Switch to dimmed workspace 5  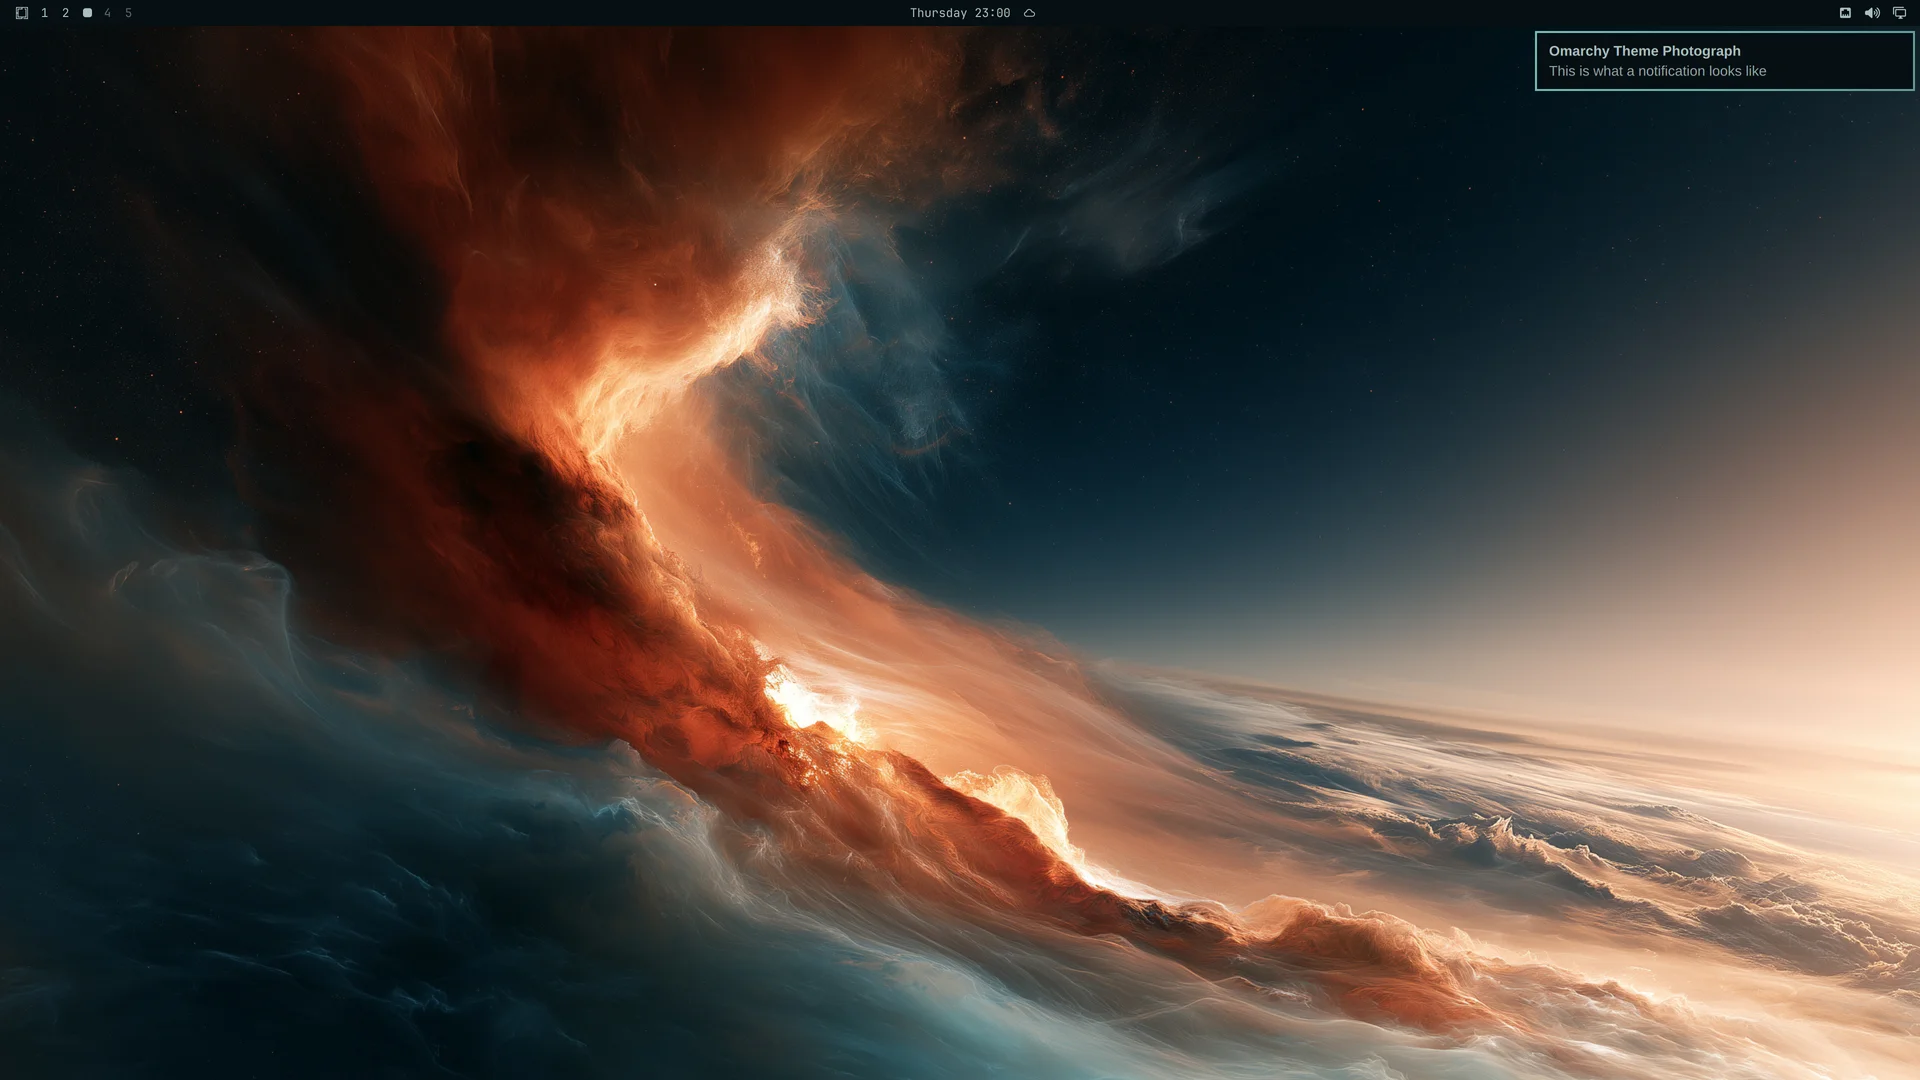click(128, 13)
